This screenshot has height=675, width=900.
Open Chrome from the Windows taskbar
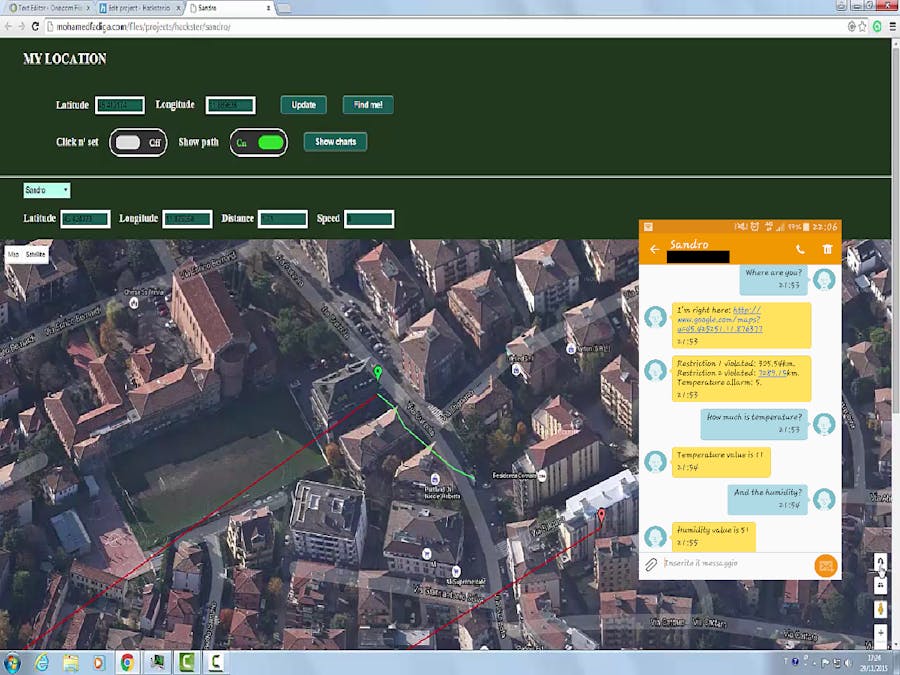(x=126, y=661)
